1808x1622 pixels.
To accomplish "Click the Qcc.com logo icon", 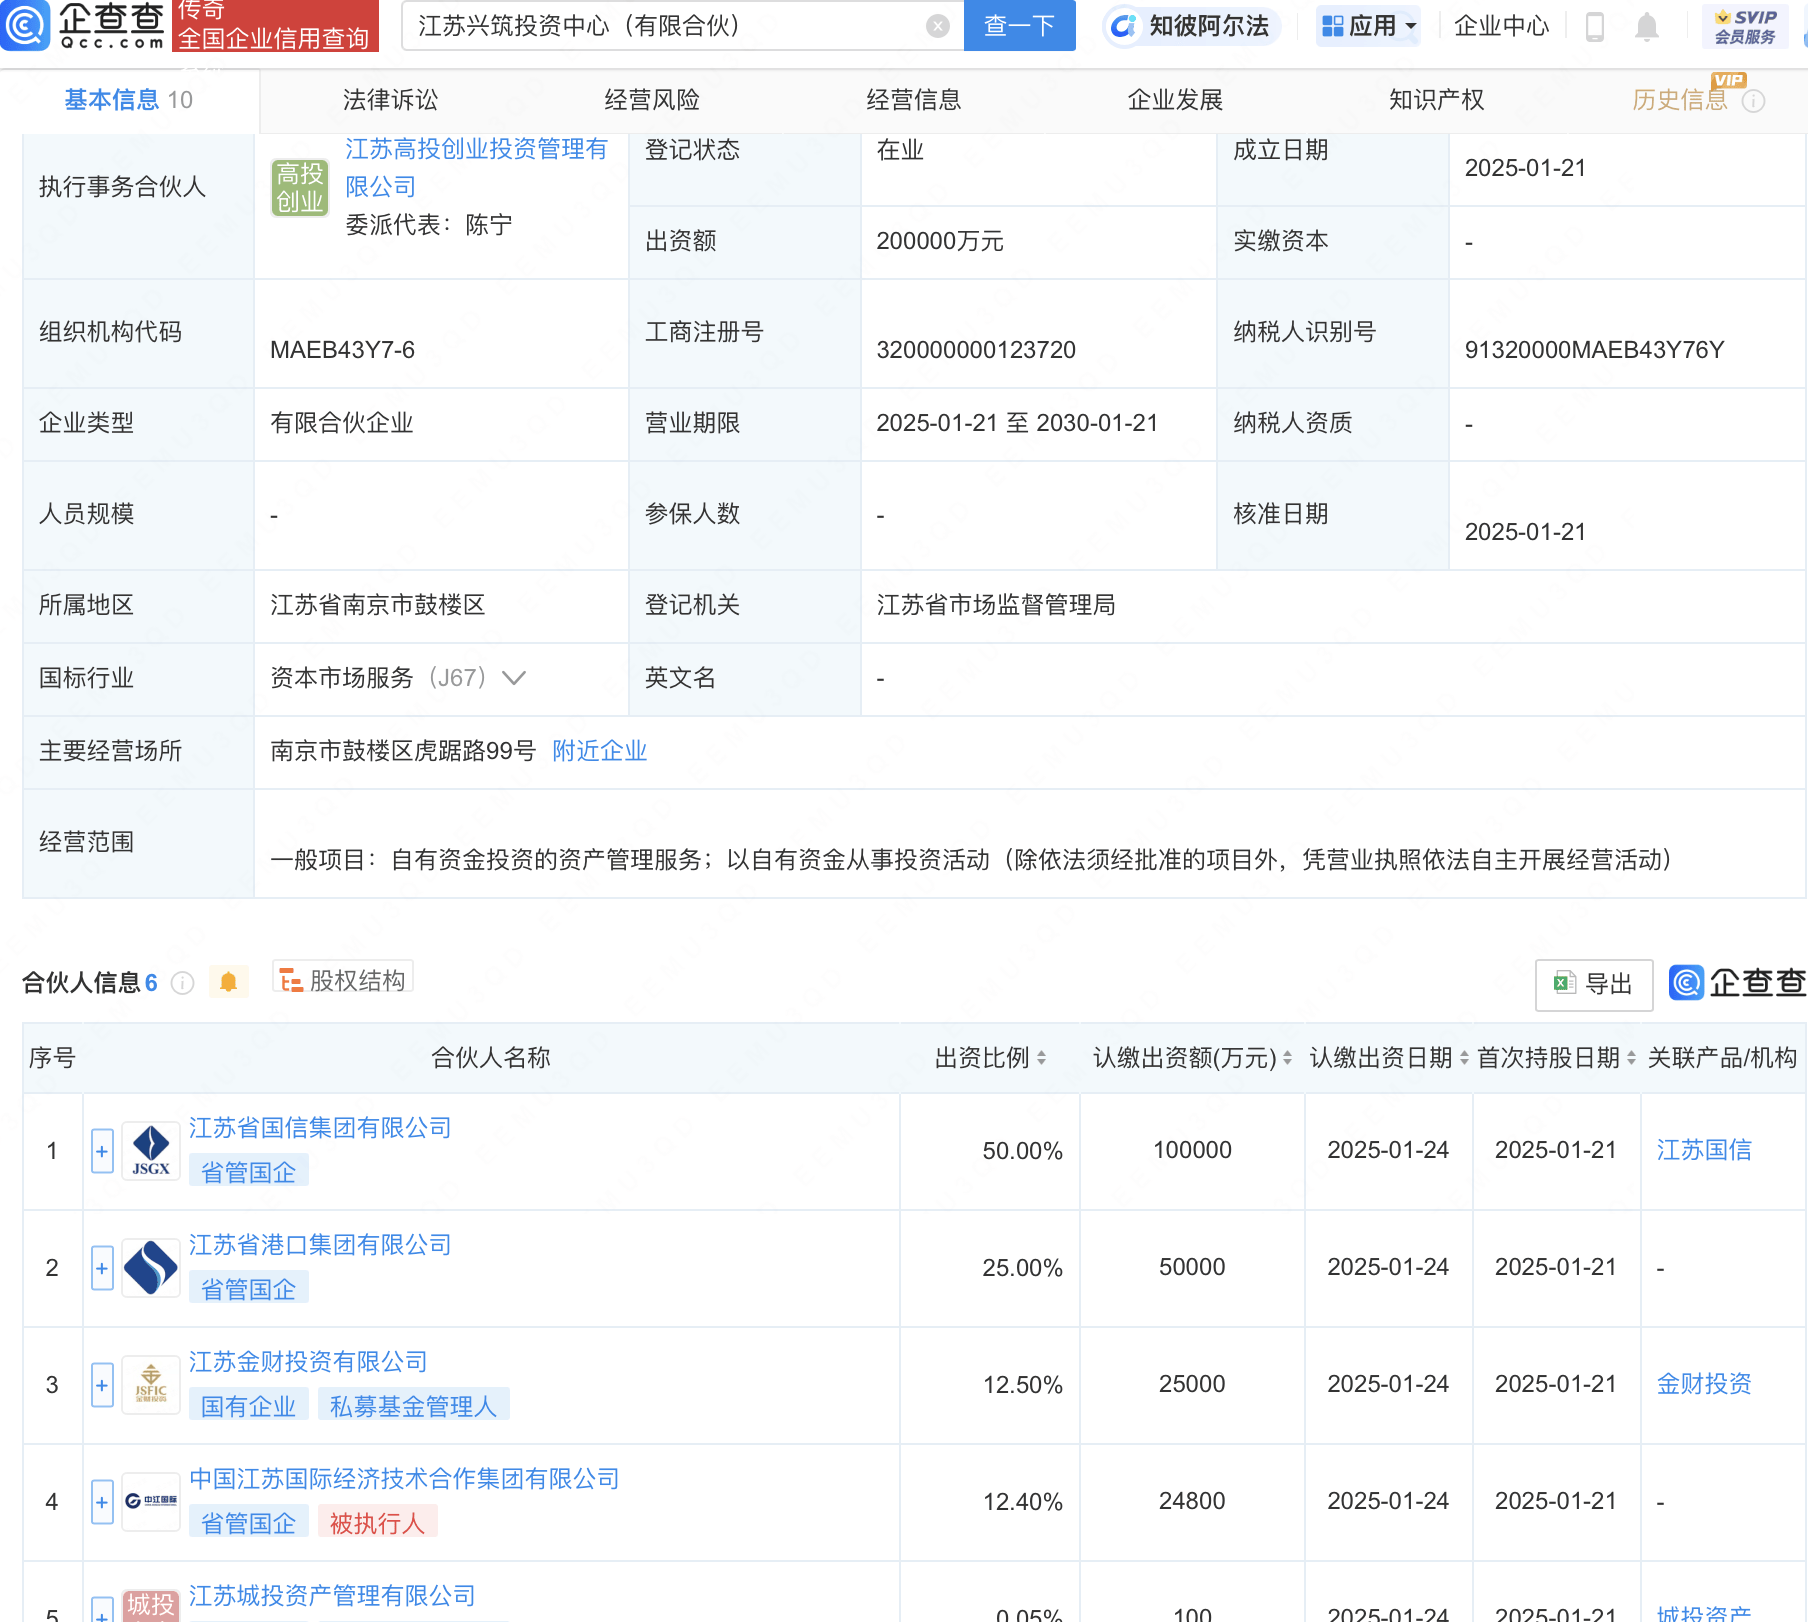I will (x=24, y=25).
